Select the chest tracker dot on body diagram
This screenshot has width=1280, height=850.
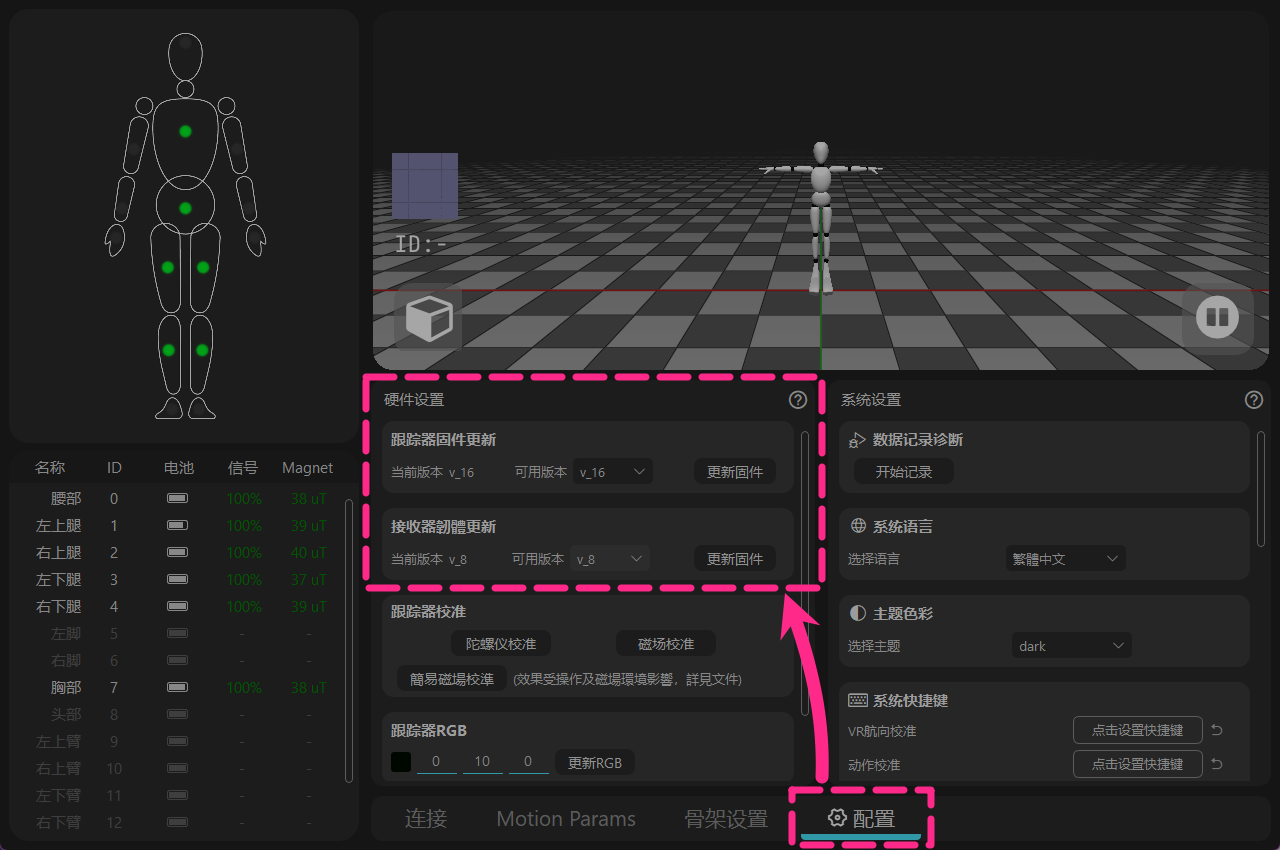tap(185, 131)
